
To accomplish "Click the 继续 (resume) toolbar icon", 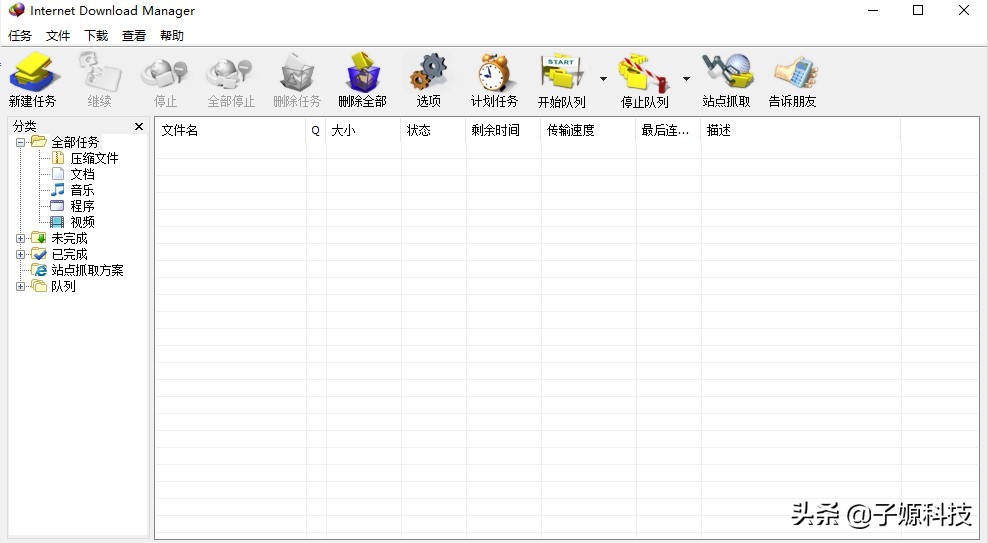I will tap(100, 72).
